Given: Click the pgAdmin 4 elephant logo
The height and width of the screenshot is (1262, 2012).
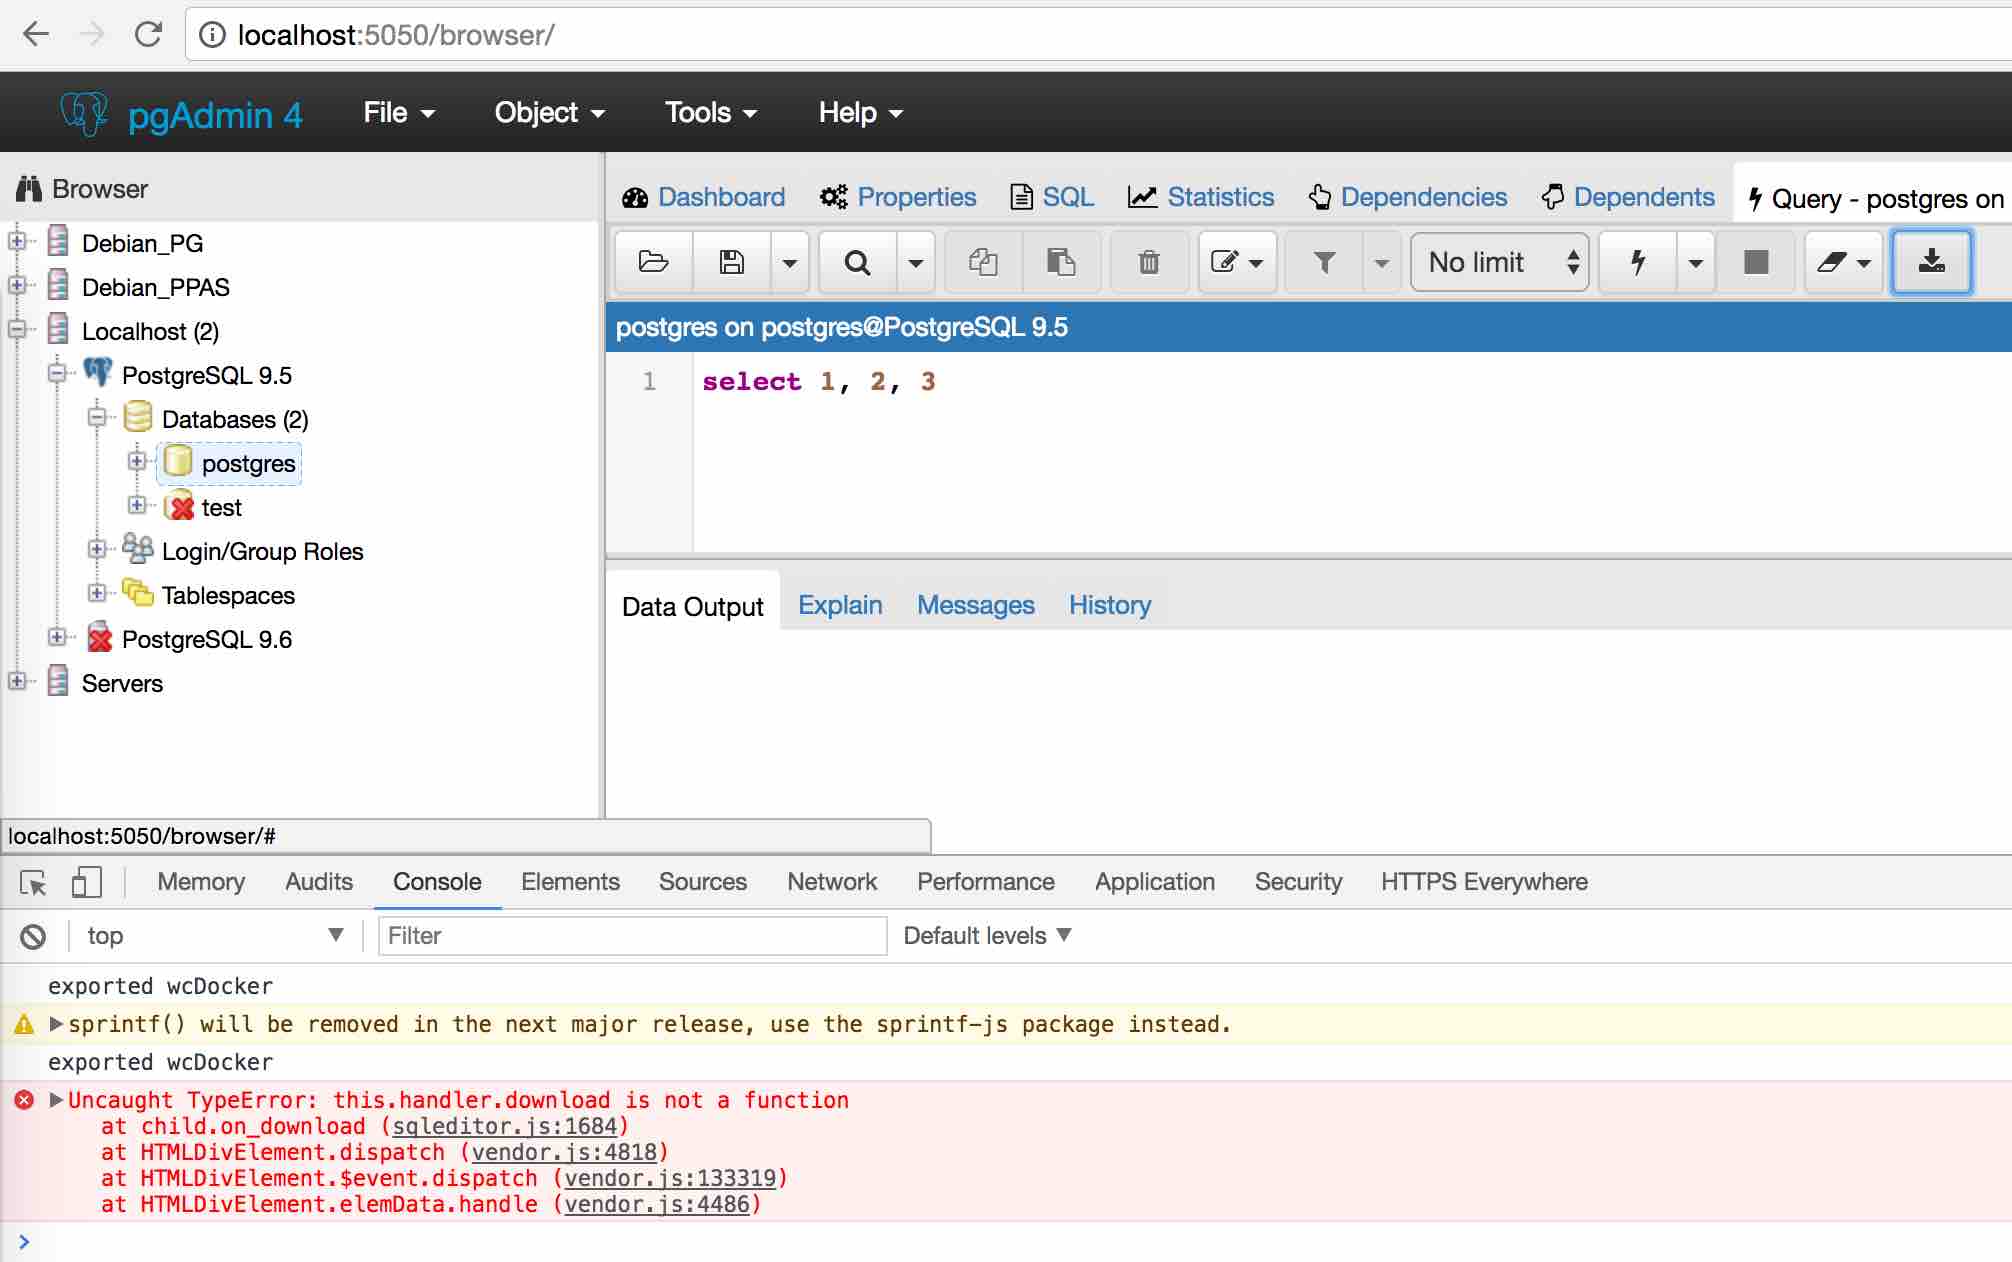Looking at the screenshot, I should click(84, 113).
